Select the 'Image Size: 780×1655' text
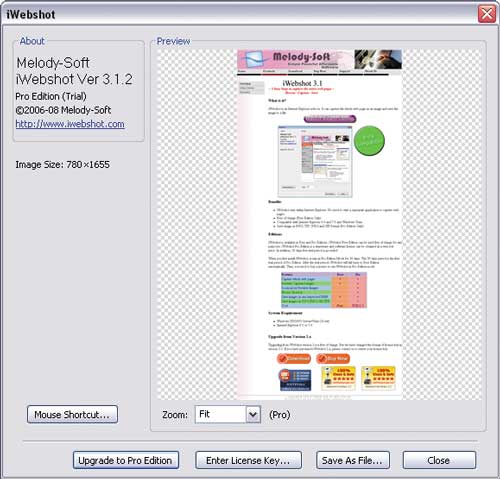The image size is (500, 479). pos(62,165)
